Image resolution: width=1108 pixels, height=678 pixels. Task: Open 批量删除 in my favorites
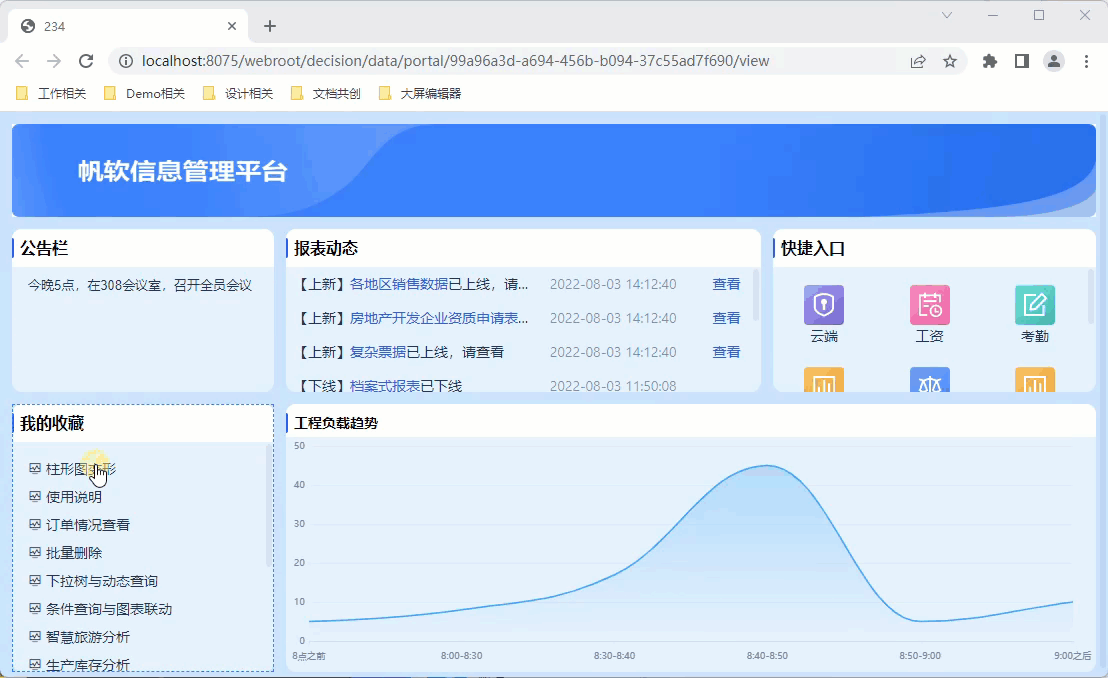tap(73, 553)
